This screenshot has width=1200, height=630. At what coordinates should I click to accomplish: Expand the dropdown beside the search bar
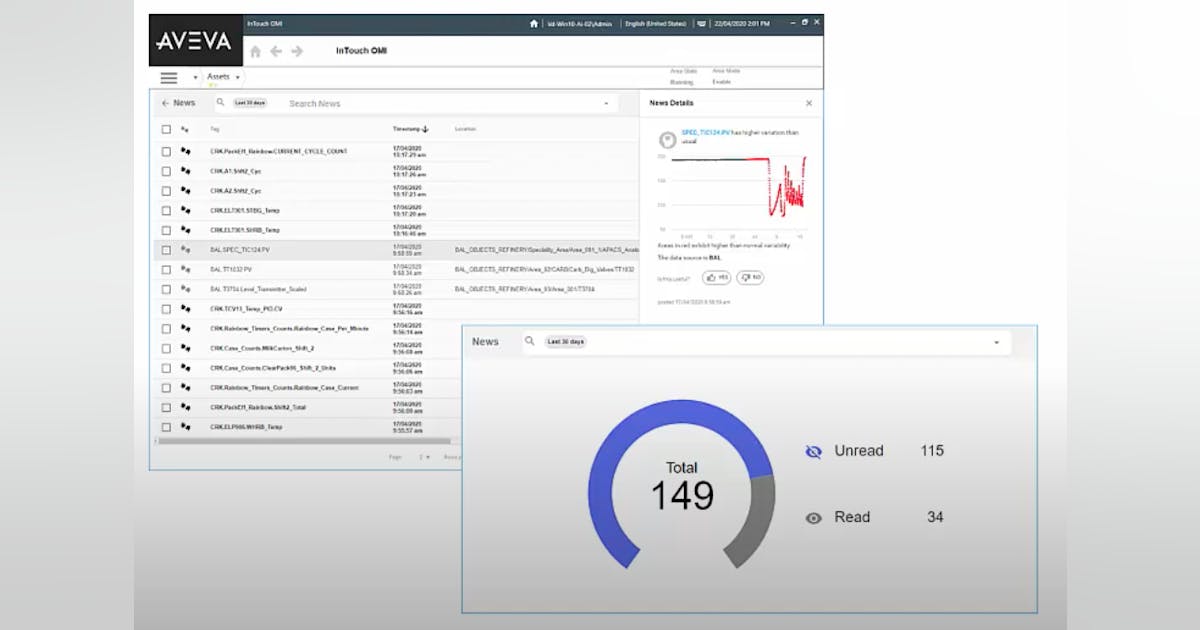606,103
